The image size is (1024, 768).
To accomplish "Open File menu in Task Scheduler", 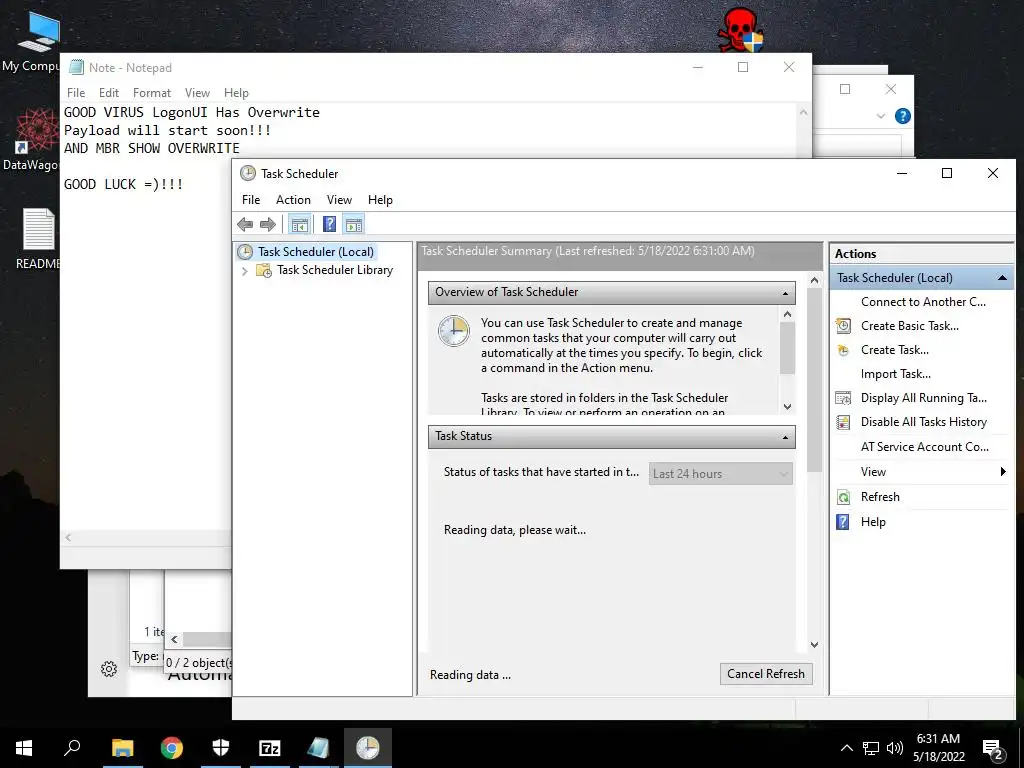I will click(x=251, y=200).
